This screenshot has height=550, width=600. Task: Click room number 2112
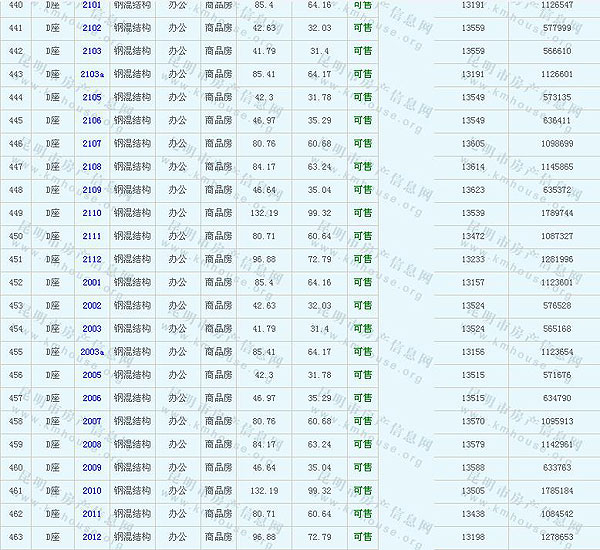92,259
